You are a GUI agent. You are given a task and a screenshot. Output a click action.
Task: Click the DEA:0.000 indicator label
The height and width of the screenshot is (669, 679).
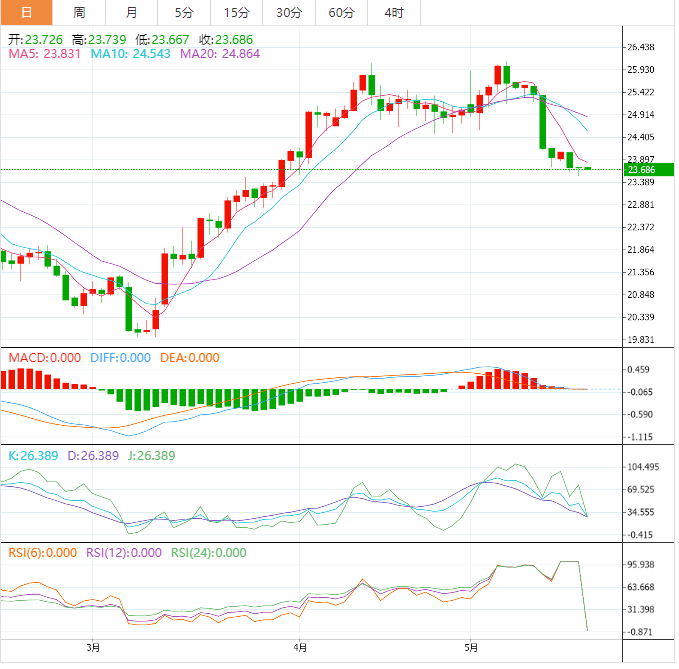pyautogui.click(x=190, y=358)
